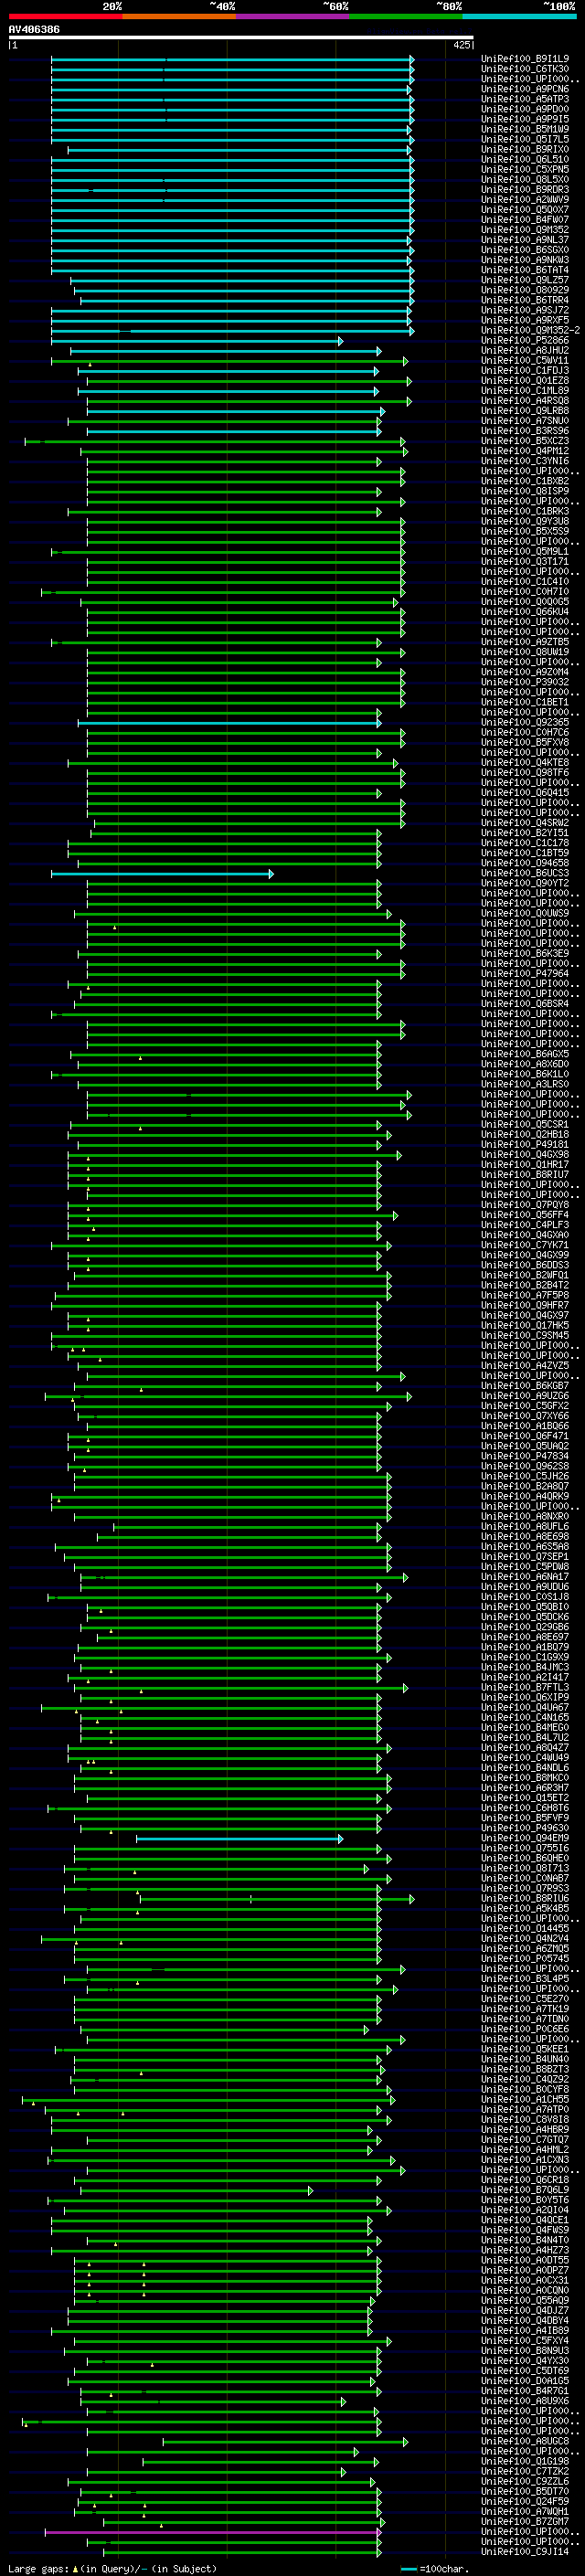Click hit label UniRef100_B4N4T0
The width and height of the screenshot is (585, 2576).
(x=525, y=2239)
